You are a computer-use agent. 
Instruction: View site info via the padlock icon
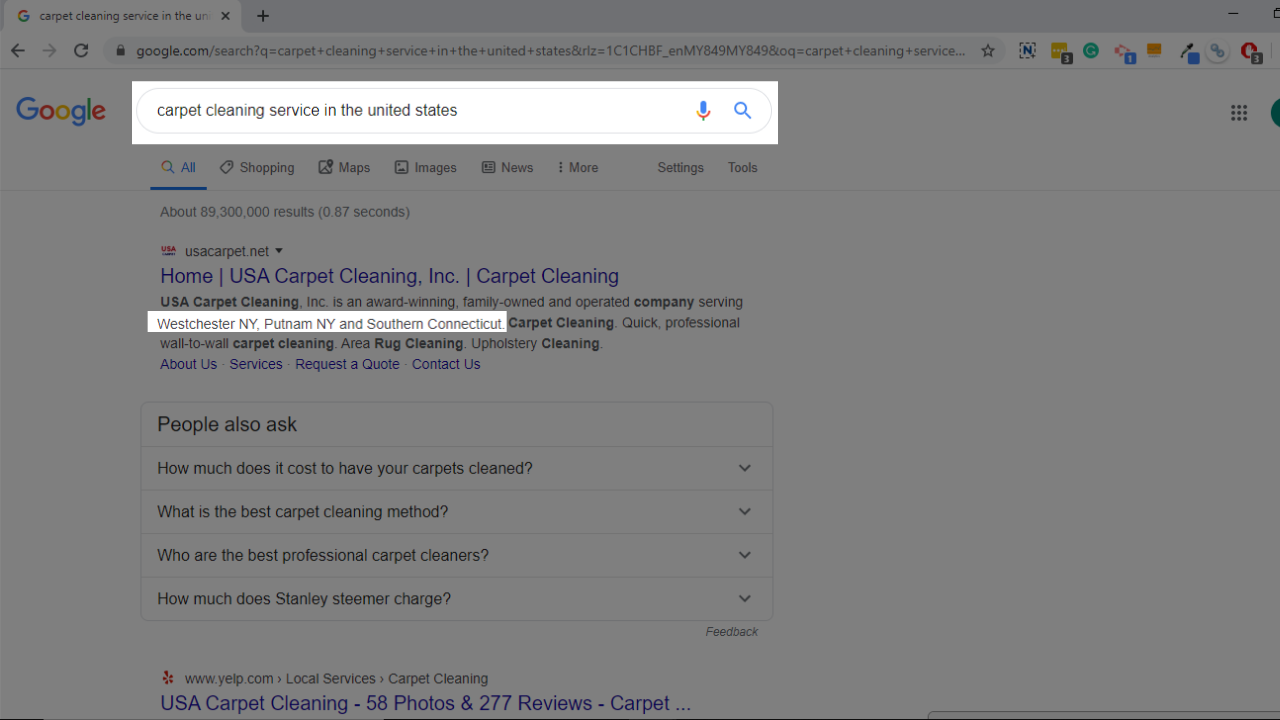(120, 51)
